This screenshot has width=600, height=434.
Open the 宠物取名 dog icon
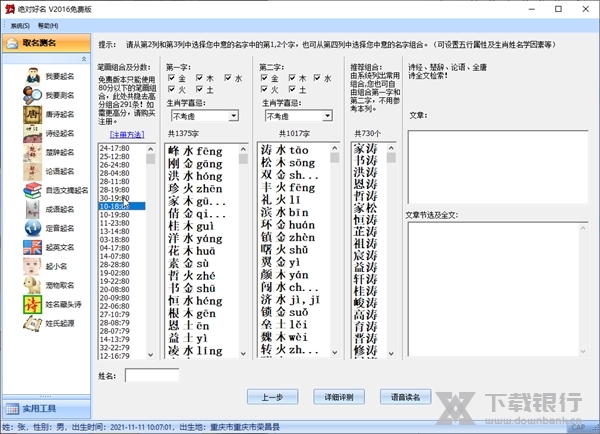tap(33, 286)
